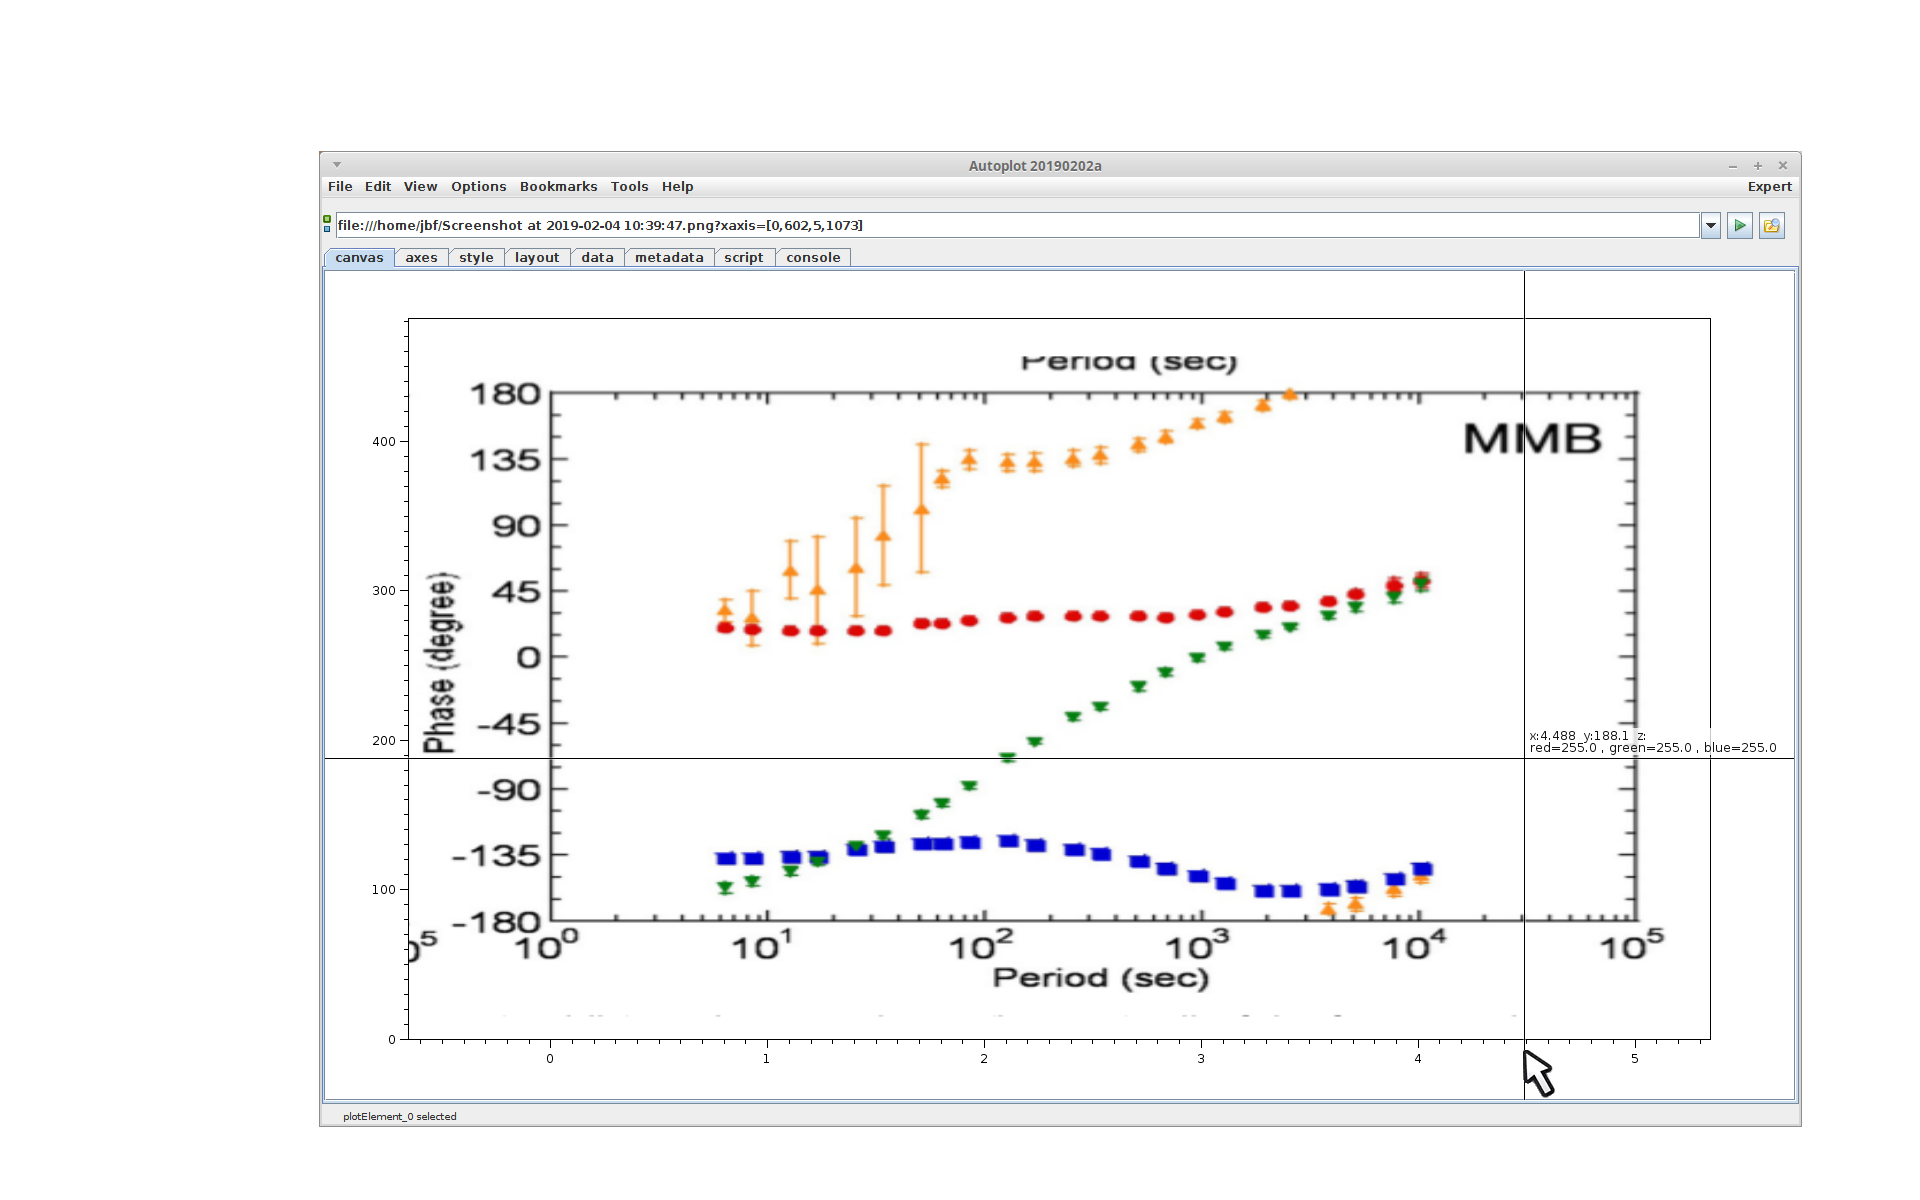This screenshot has width=1920, height=1200.
Task: Switch to the layout tab
Action: 537,258
